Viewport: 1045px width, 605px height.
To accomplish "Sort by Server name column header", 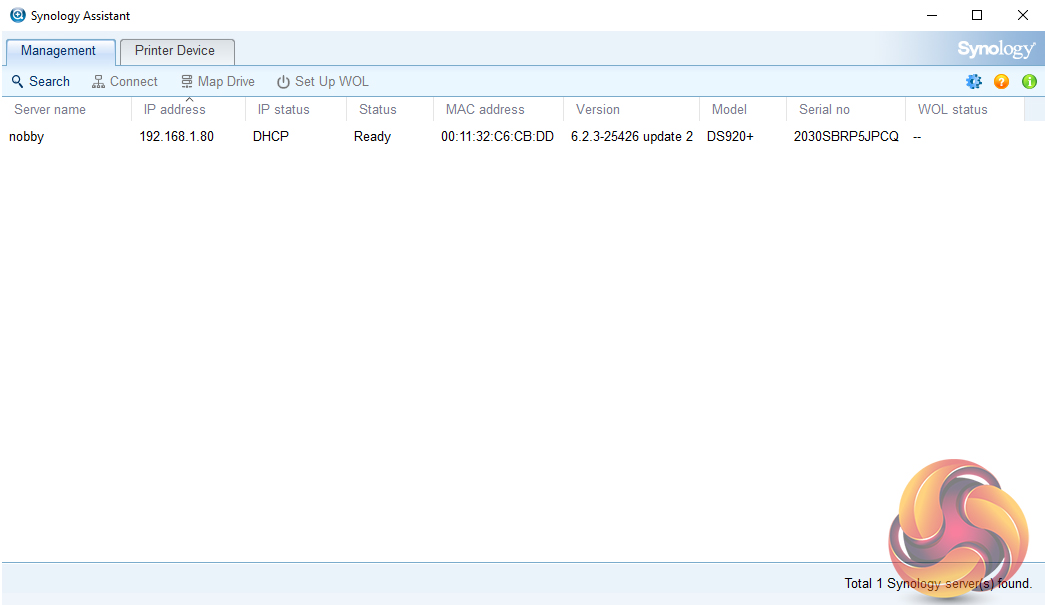I will [67, 109].
